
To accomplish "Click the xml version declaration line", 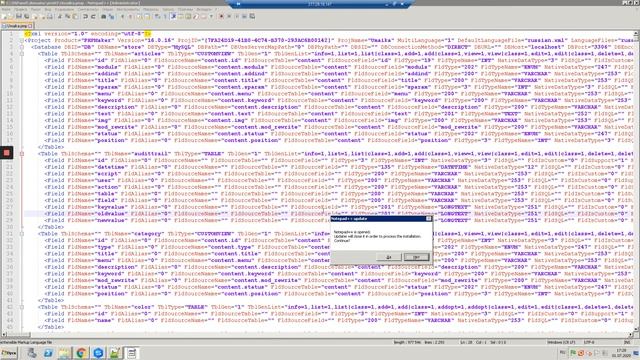I will 88,33.
